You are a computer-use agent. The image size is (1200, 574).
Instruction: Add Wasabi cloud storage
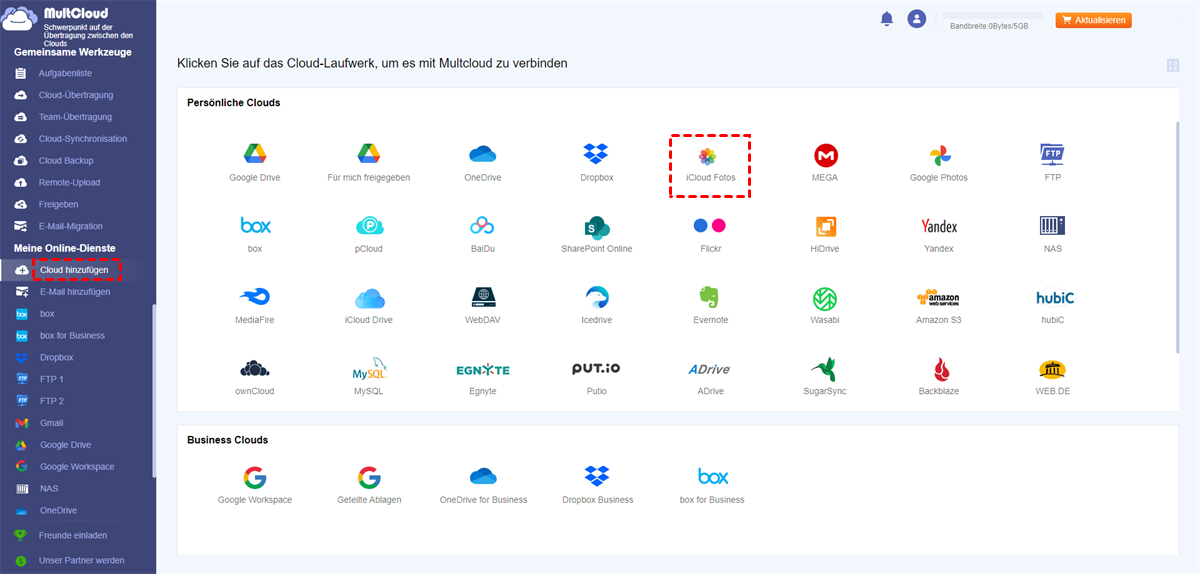tap(825, 297)
